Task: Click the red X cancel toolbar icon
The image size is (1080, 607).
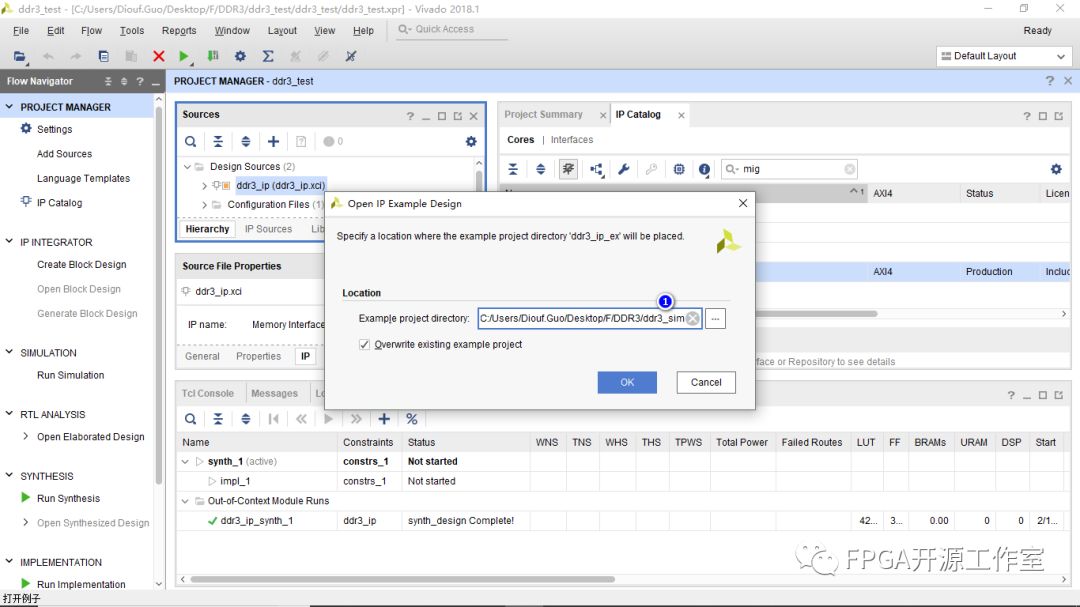Action: tap(158, 57)
